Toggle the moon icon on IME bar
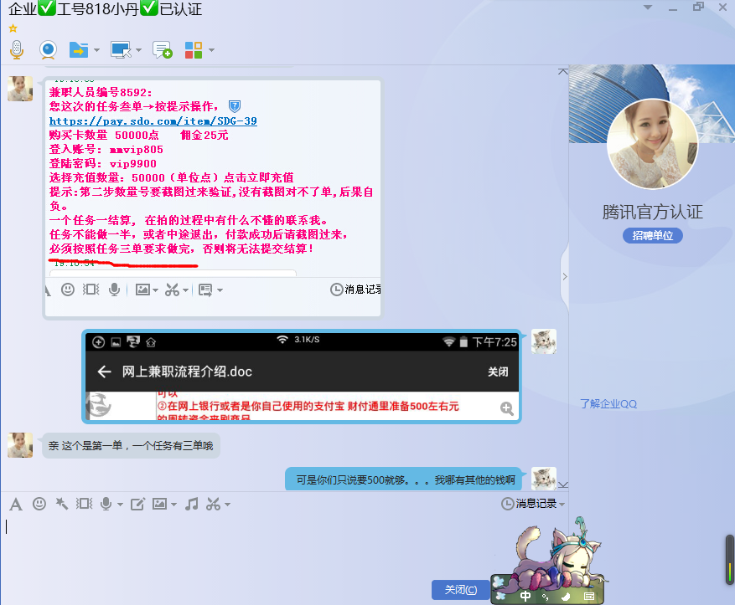The image size is (735, 605). [566, 596]
